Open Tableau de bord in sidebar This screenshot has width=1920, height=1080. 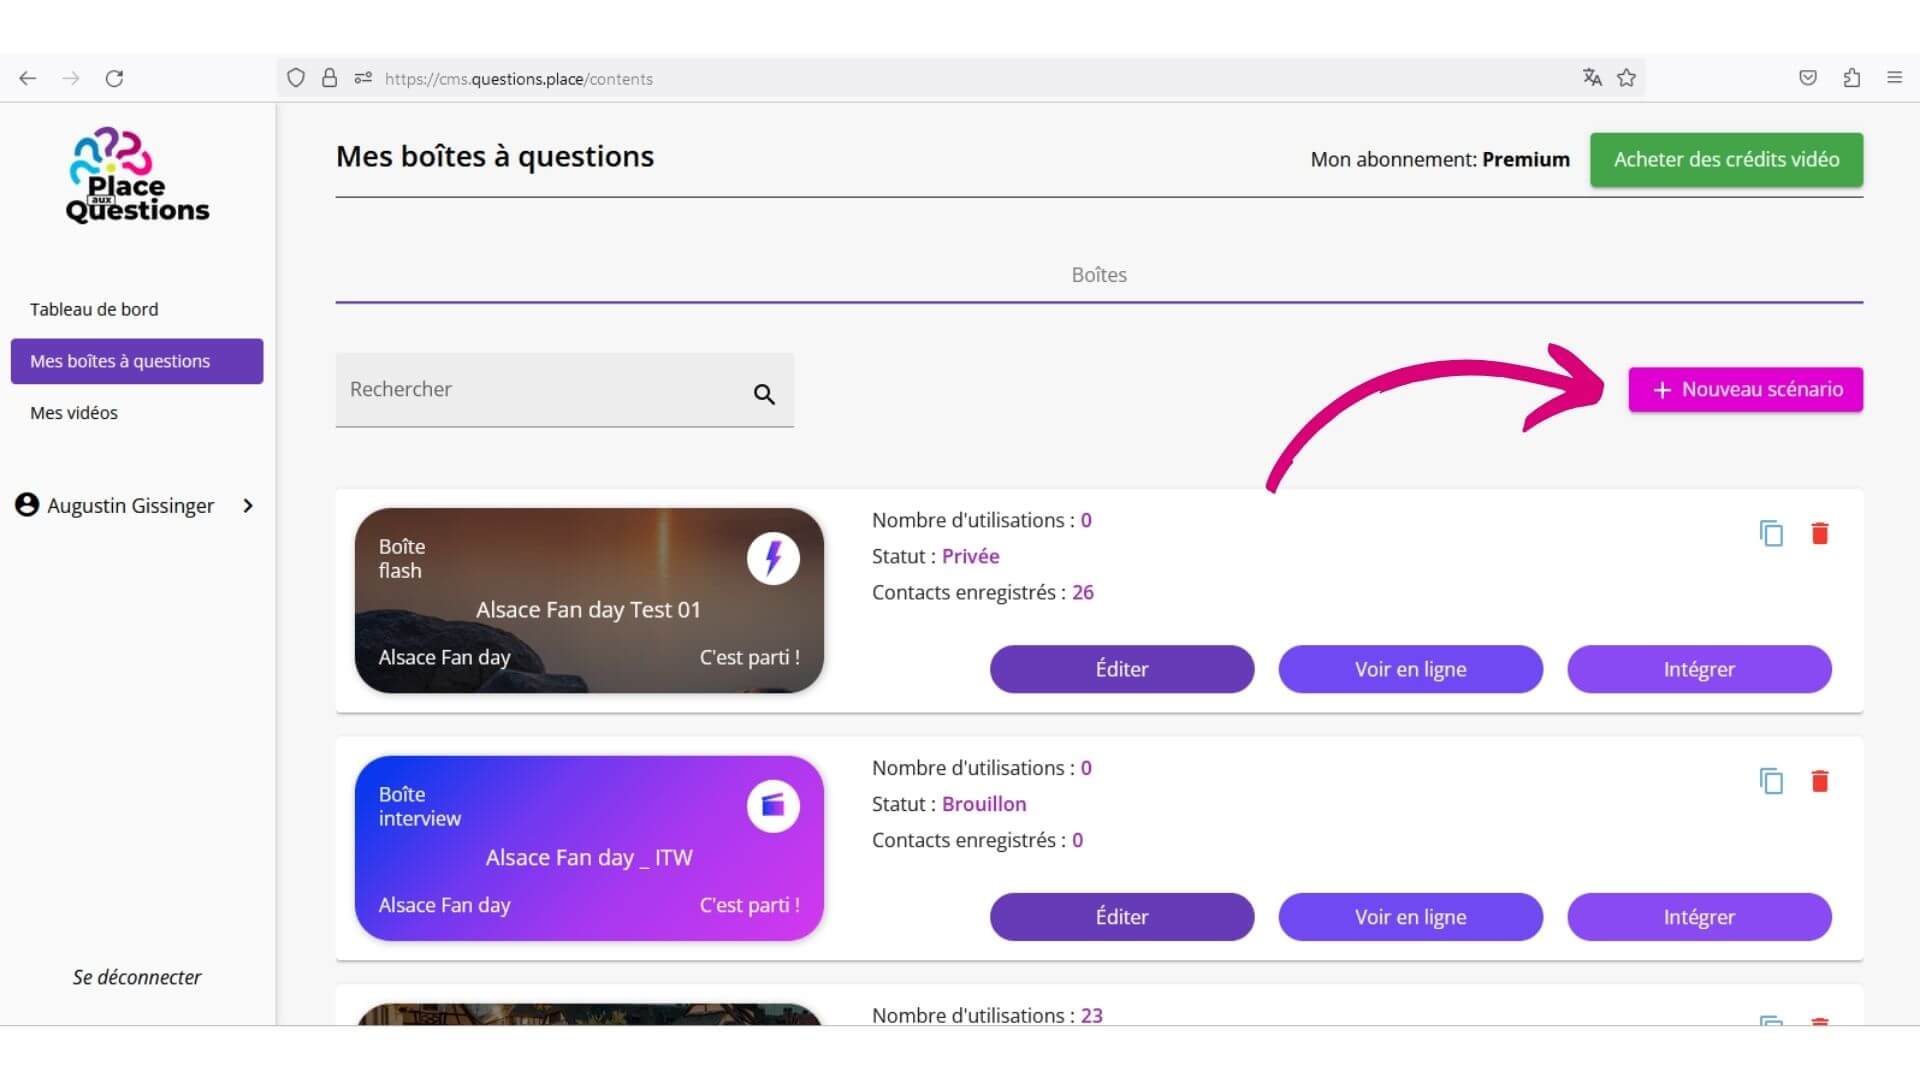pyautogui.click(x=94, y=309)
